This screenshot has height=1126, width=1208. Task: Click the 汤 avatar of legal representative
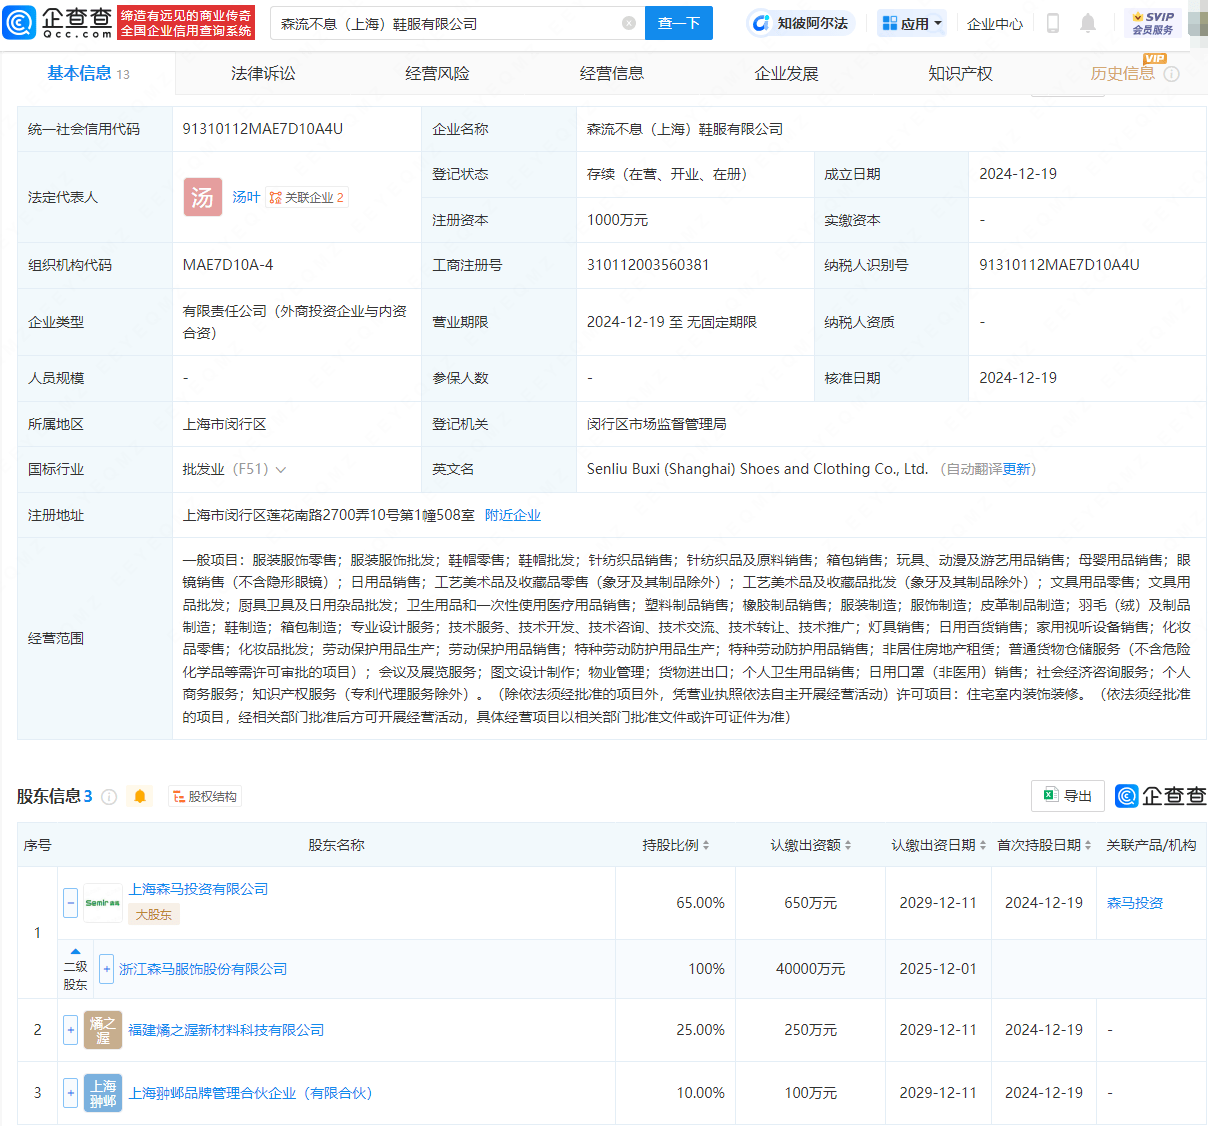point(202,197)
